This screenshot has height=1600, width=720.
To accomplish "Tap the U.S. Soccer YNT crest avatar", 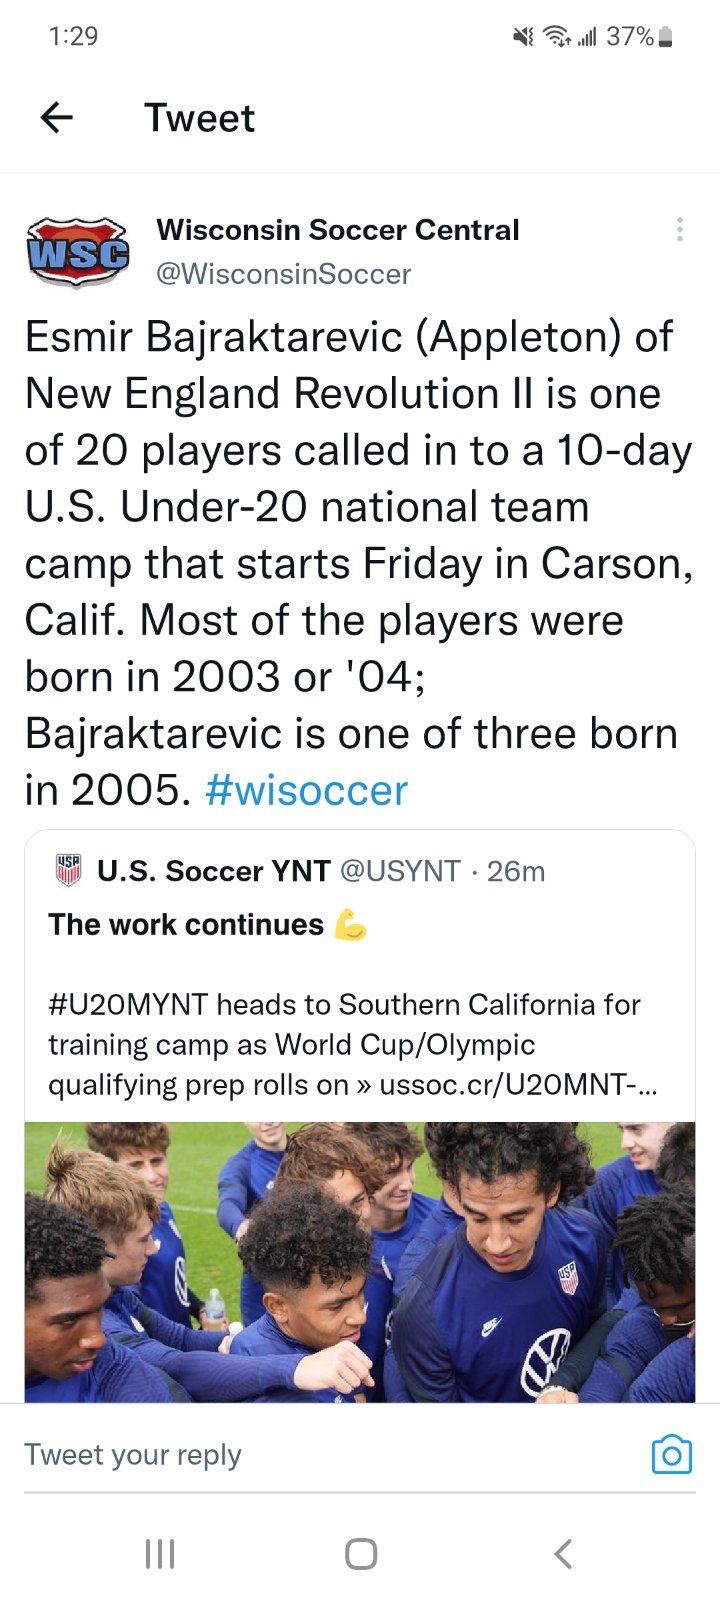I will tap(68, 871).
